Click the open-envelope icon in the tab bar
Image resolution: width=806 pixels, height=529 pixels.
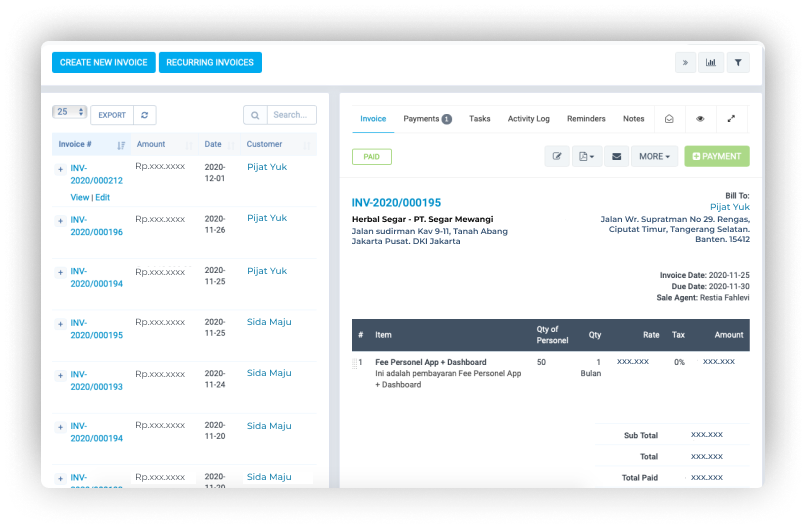pos(669,119)
